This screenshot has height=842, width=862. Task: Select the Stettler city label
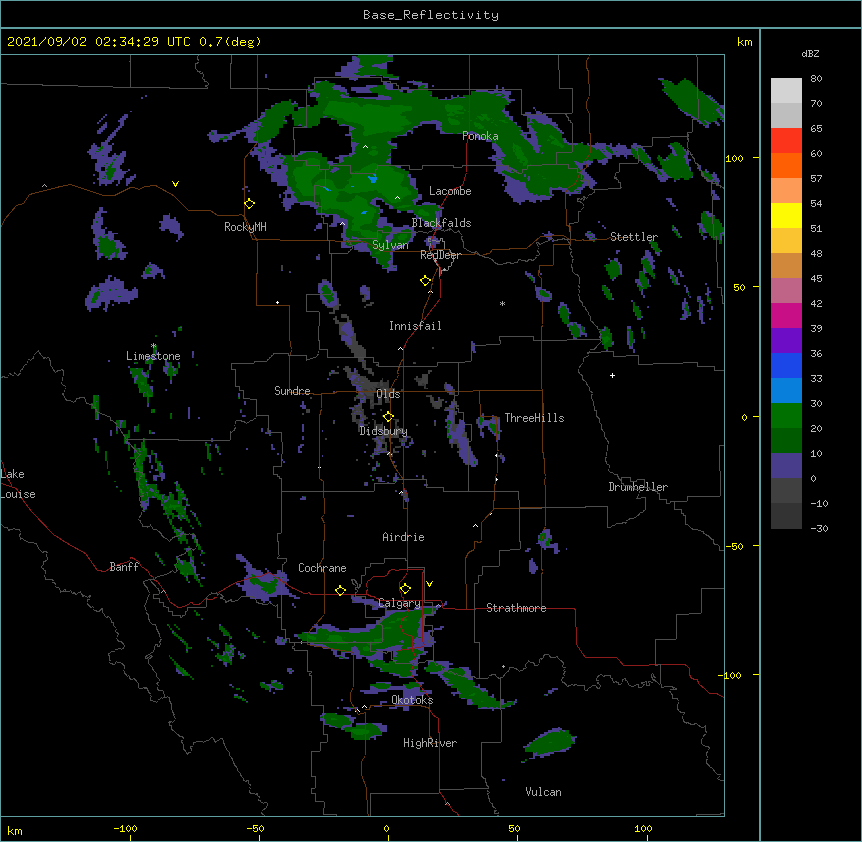(634, 237)
